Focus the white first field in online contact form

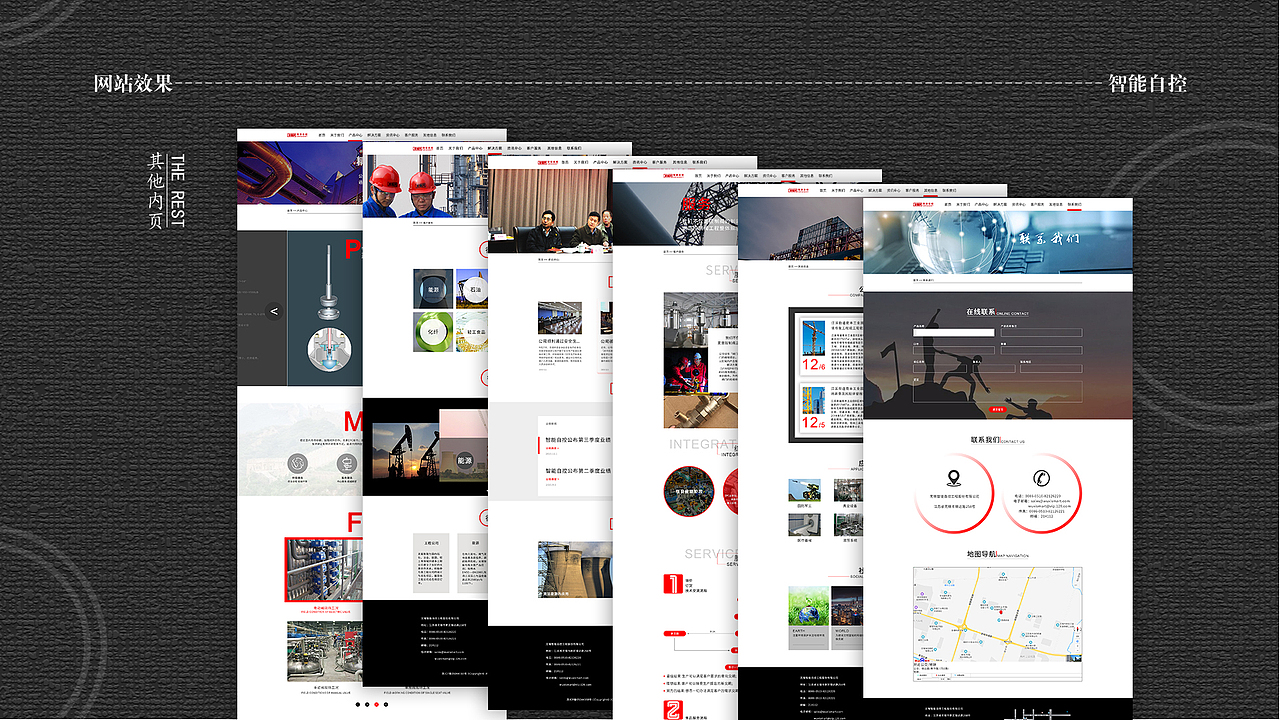click(953, 332)
